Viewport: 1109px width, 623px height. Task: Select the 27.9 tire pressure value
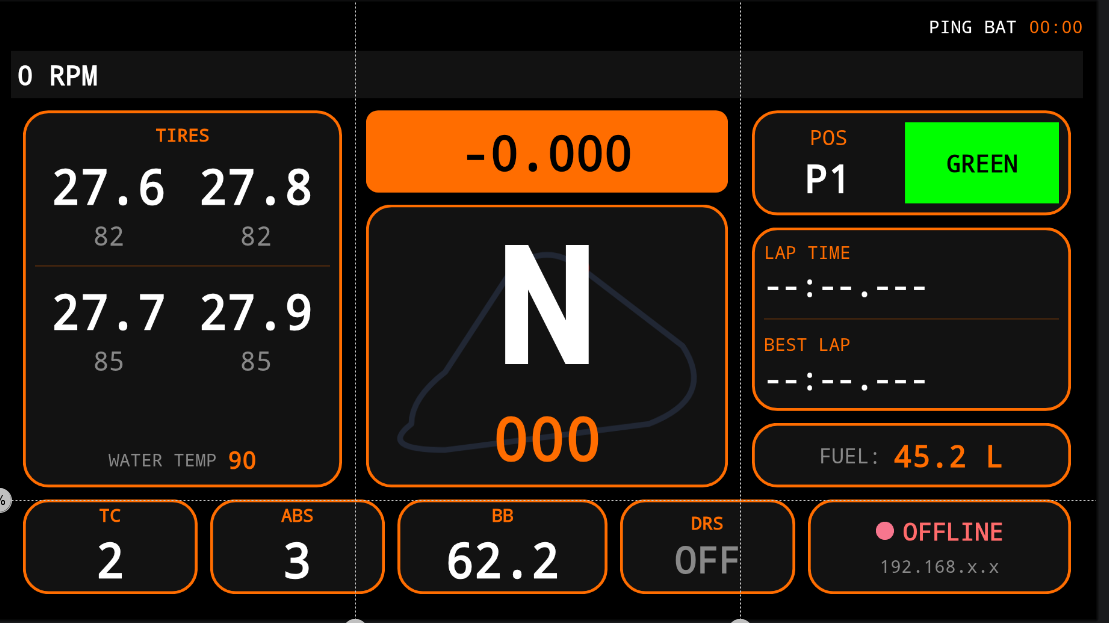(x=255, y=313)
